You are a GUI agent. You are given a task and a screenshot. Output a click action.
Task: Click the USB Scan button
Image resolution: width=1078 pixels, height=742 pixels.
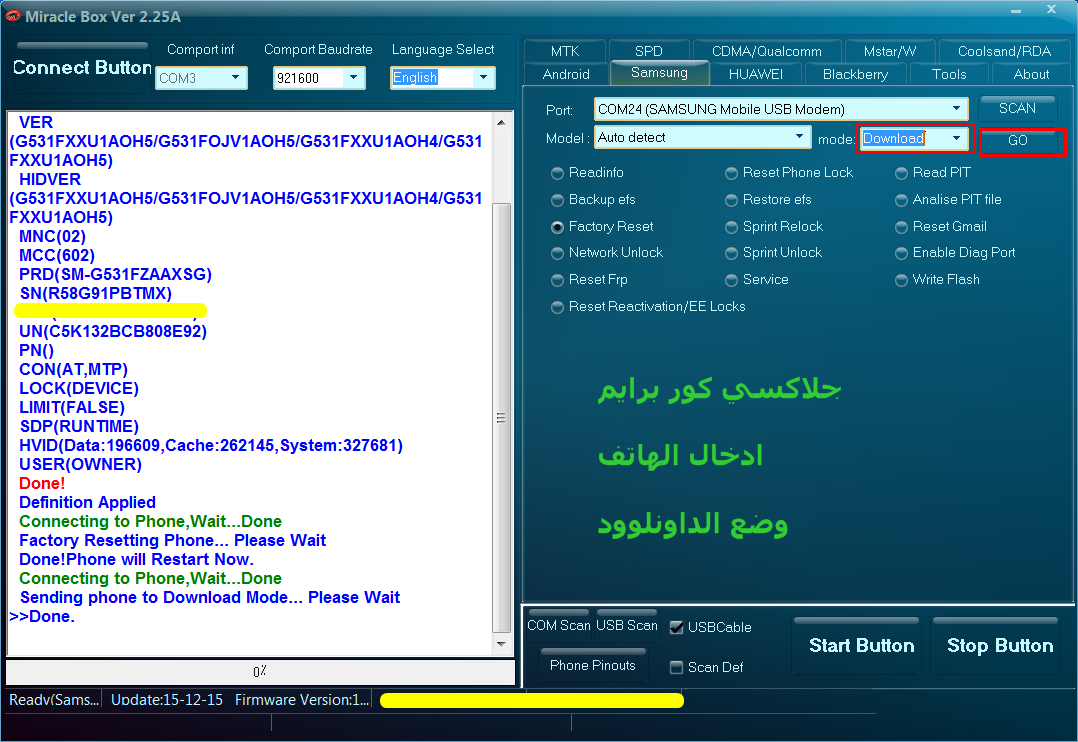(x=626, y=624)
